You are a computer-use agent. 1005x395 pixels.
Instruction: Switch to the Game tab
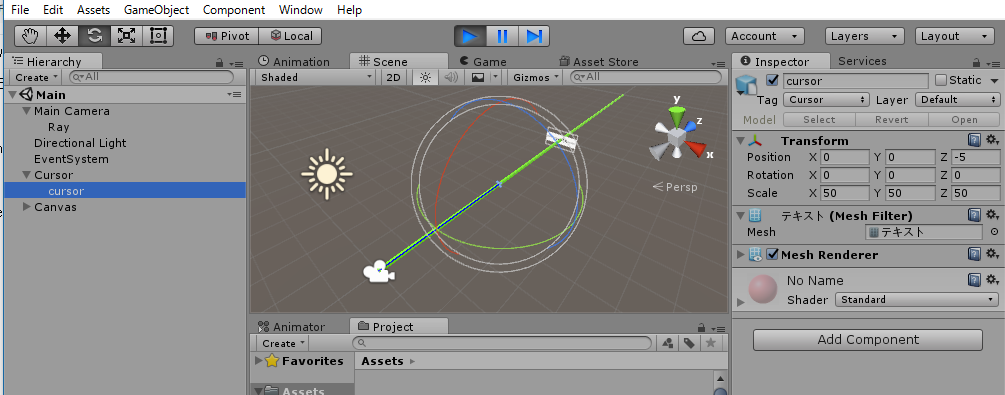click(x=483, y=62)
